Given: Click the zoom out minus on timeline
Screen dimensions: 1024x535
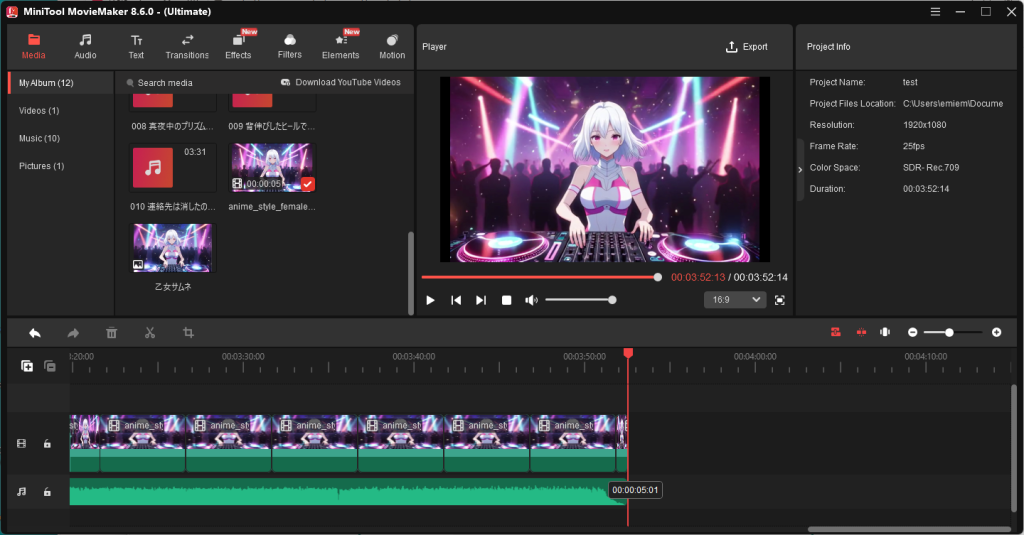Looking at the screenshot, I should 912,332.
